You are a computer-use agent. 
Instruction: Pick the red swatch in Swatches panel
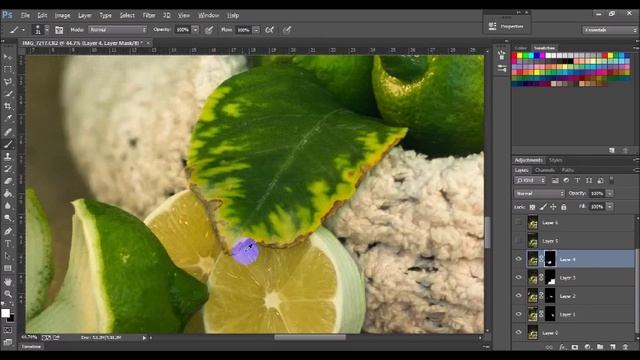pyautogui.click(x=514, y=56)
